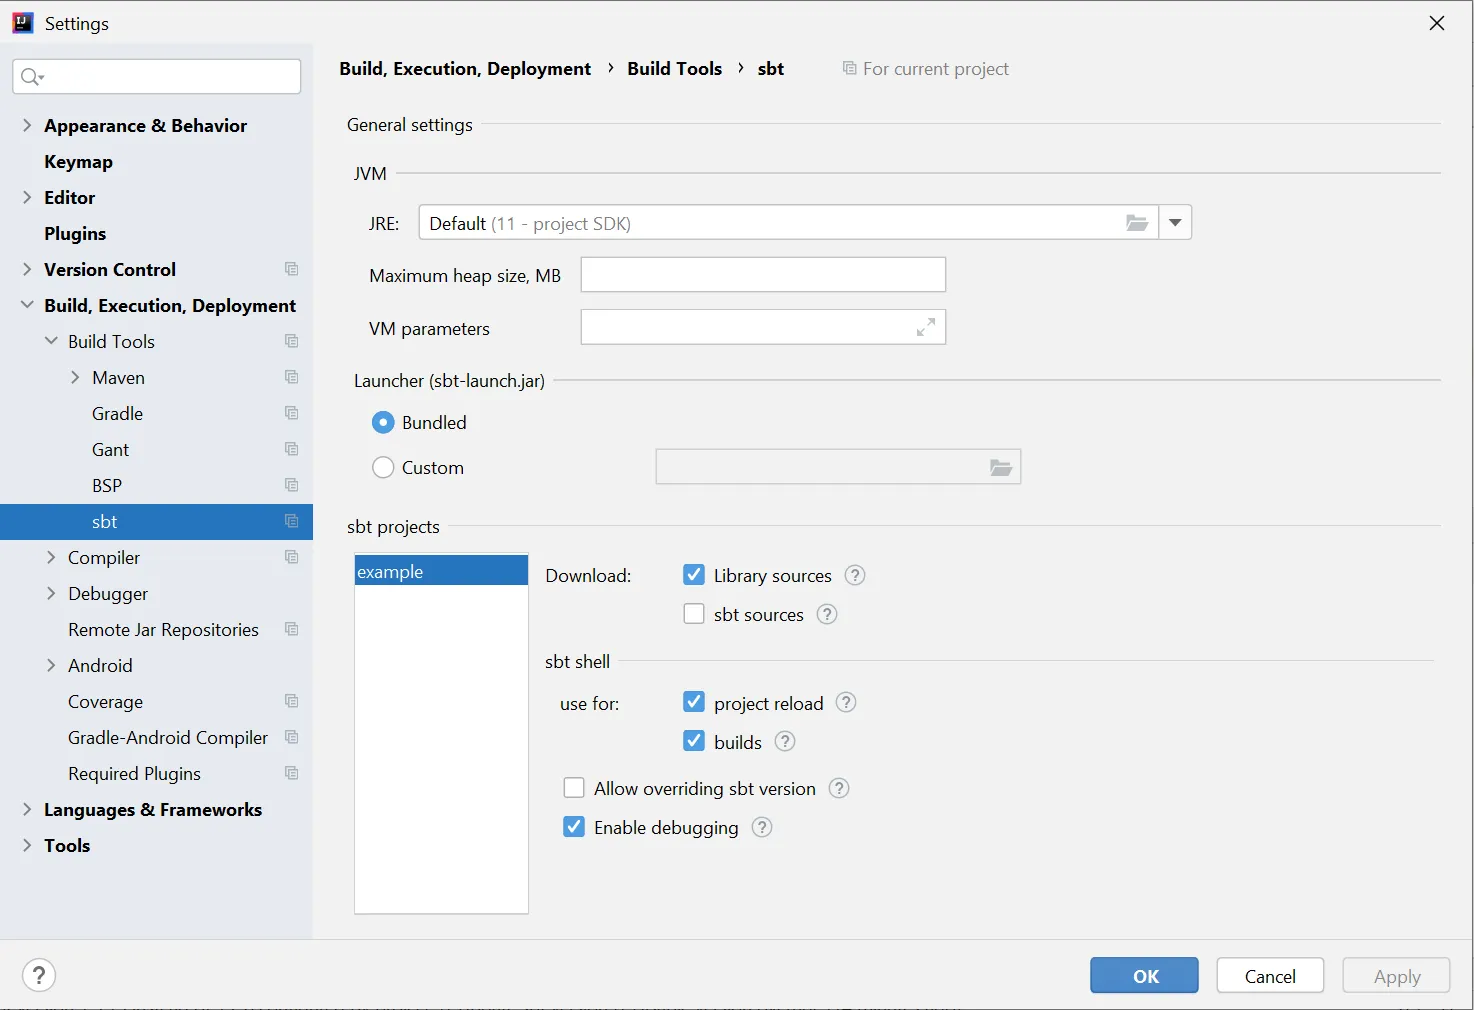Viewport: 1474px width, 1010px height.
Task: Toggle Allow overriding sbt version checkbox
Action: coord(574,788)
